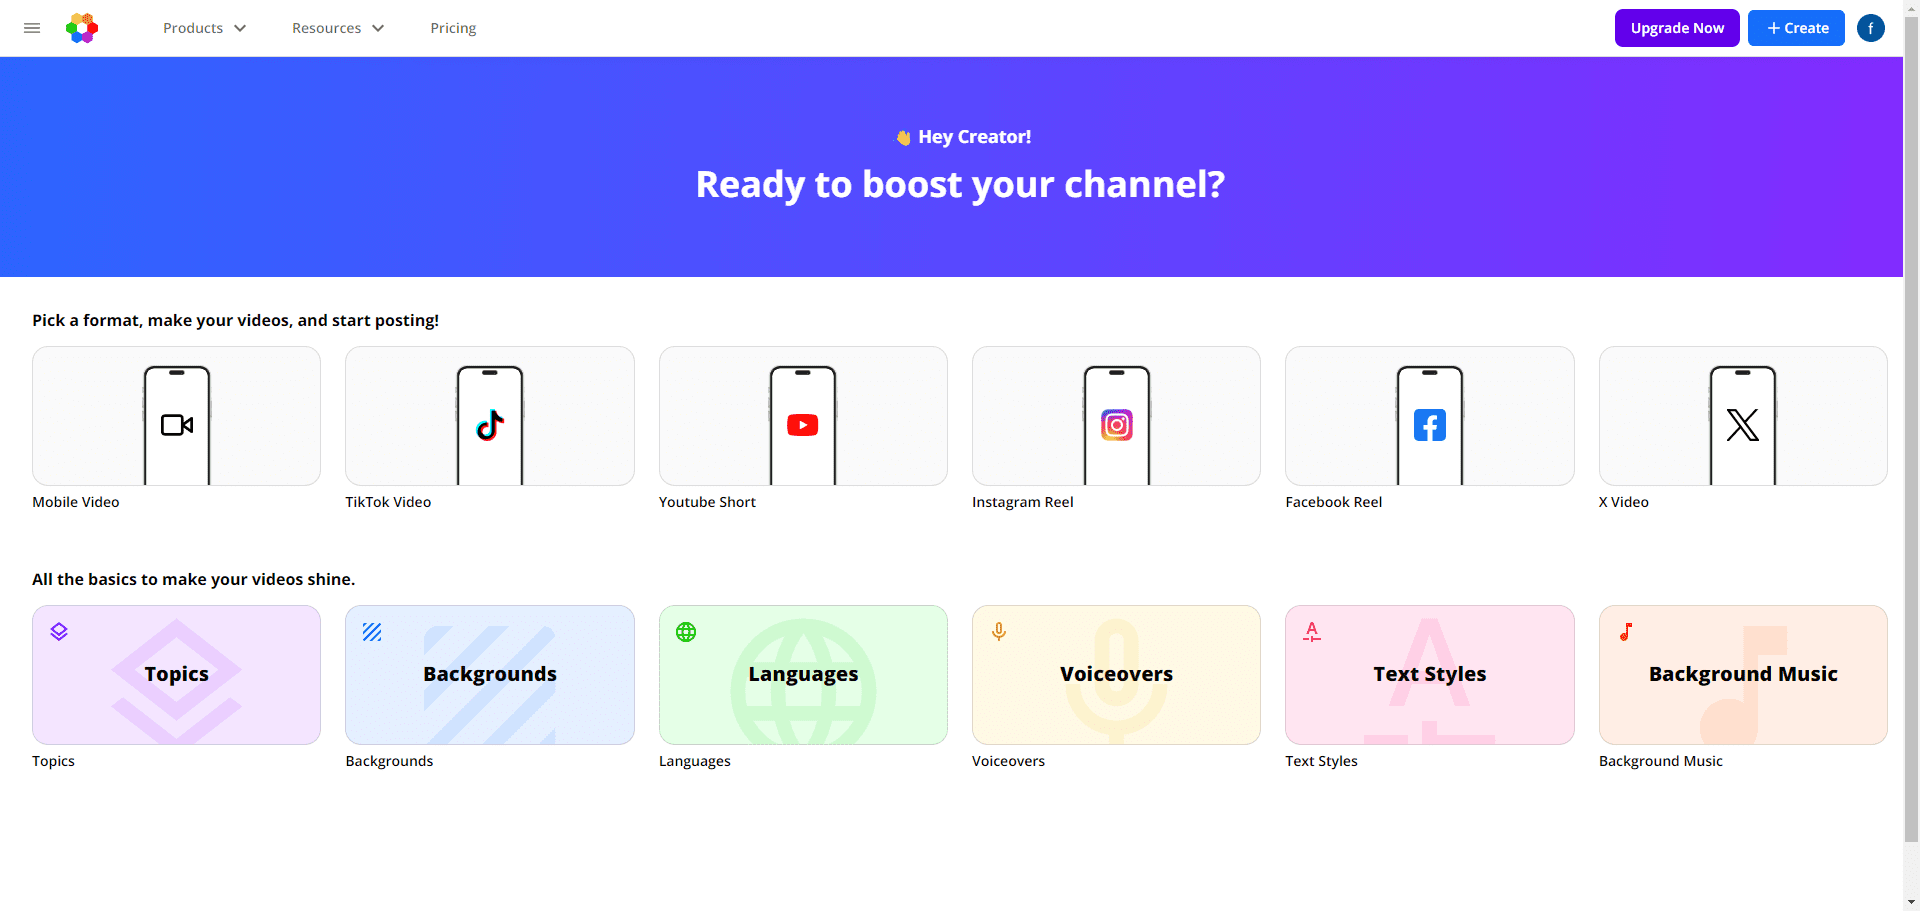The image size is (1920, 911).
Task: Open the hamburger menu icon
Action: pos(32,28)
